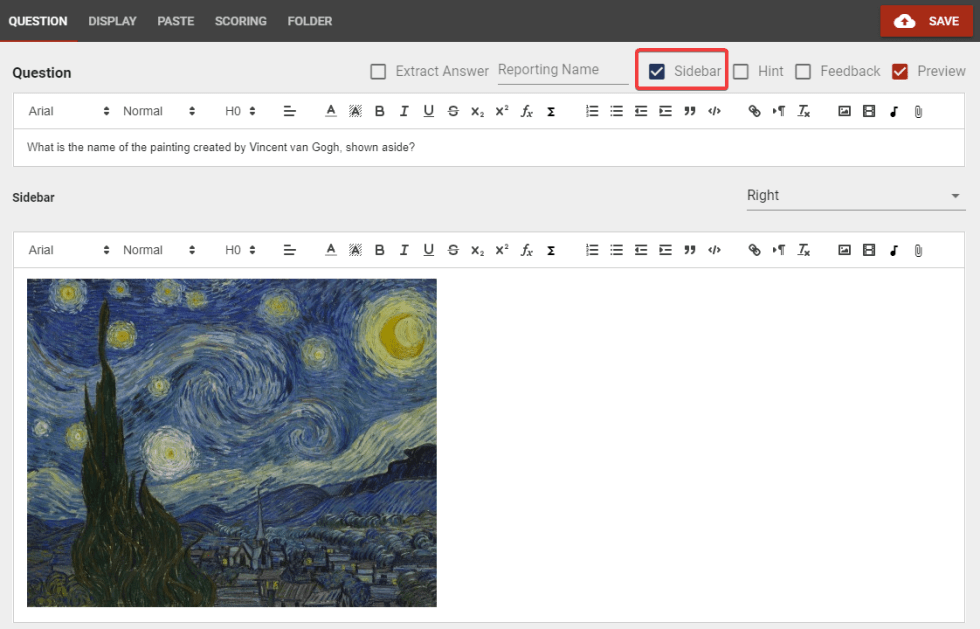
Task: Toggle italic in Question toolbar
Action: tap(404, 111)
